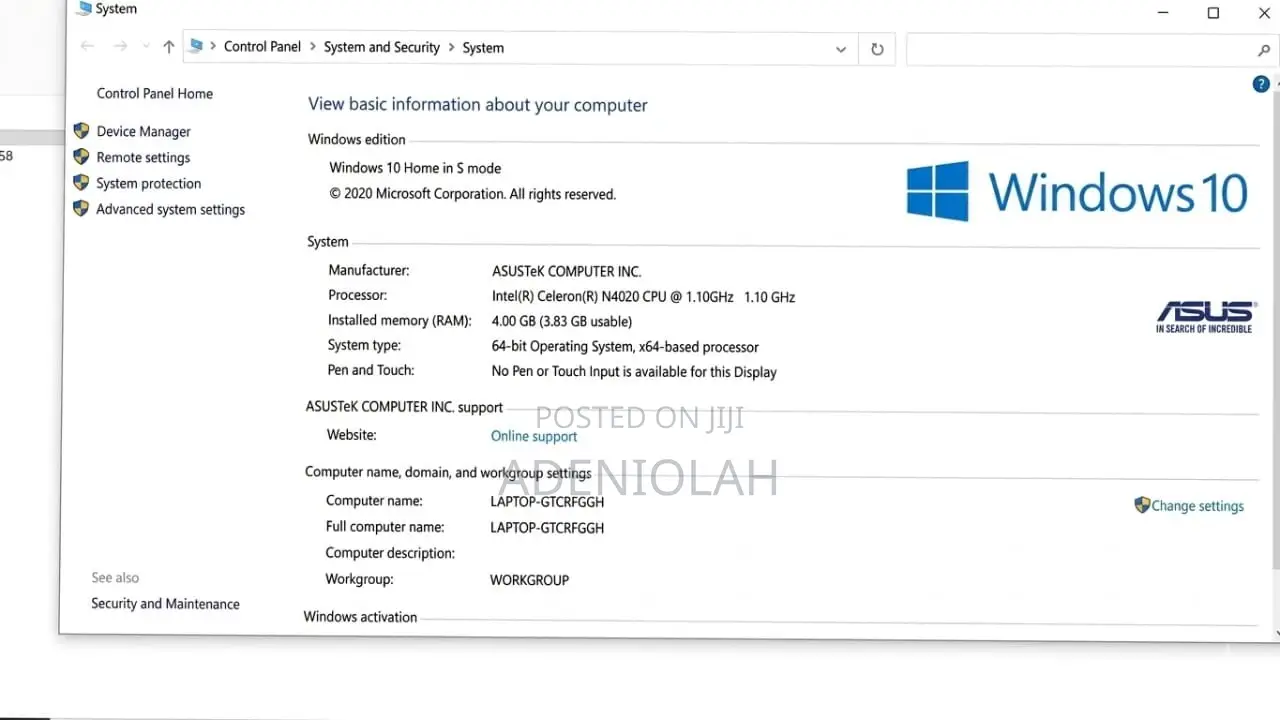Screen dimensions: 1280x720
Task: Open Help with the blue question mark
Action: point(1261,85)
